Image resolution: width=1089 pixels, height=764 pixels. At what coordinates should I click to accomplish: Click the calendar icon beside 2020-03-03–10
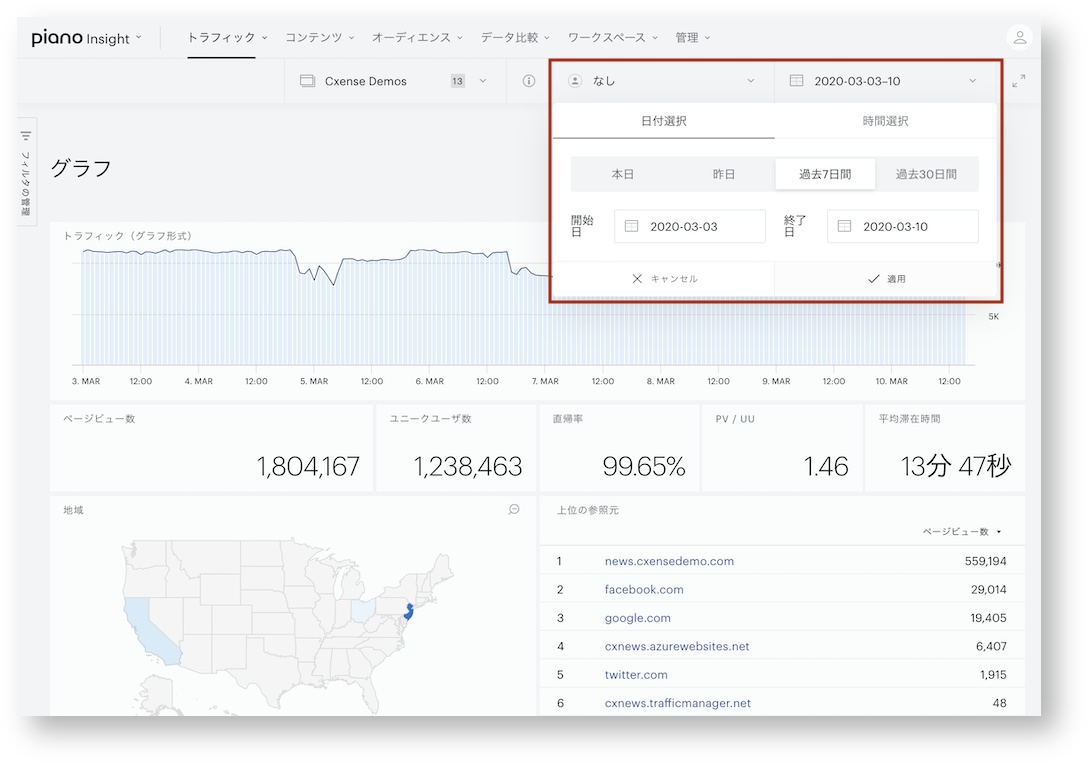click(x=797, y=81)
